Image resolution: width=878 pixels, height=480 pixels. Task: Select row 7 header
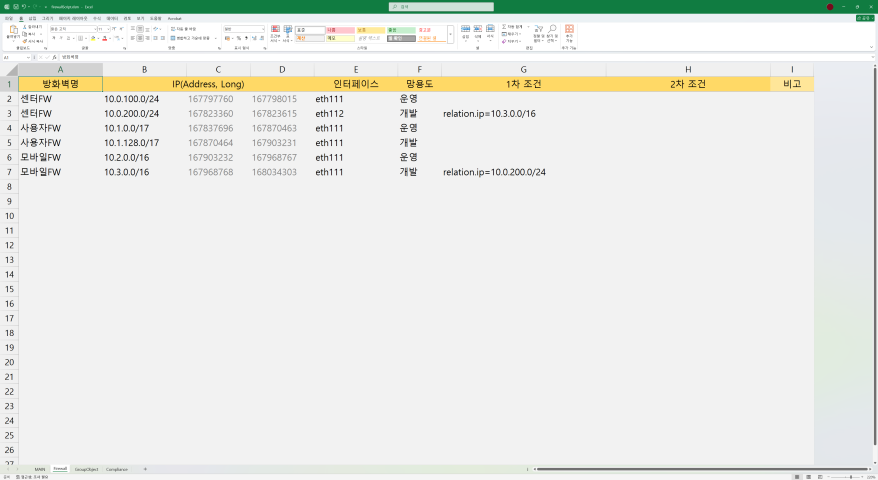click(x=9, y=172)
